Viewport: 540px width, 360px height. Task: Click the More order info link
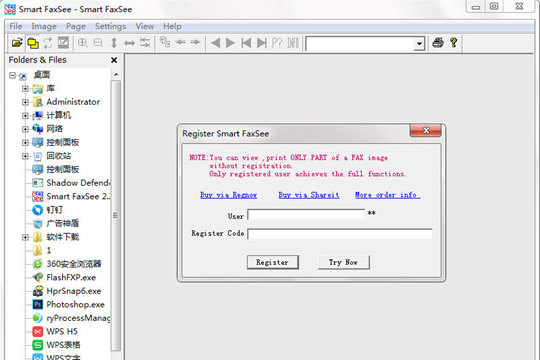click(x=387, y=195)
